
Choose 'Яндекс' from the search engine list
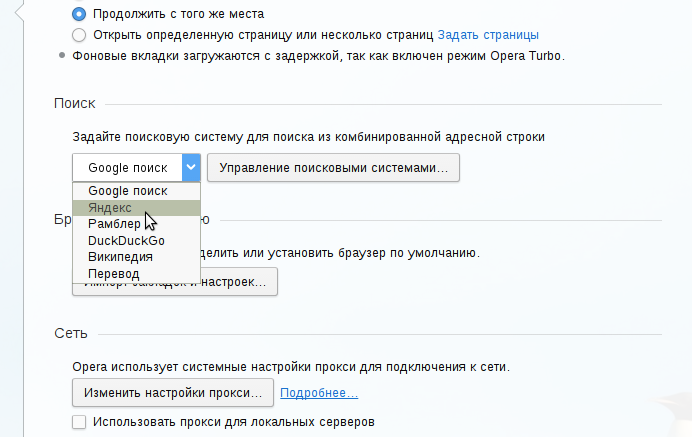coord(136,208)
